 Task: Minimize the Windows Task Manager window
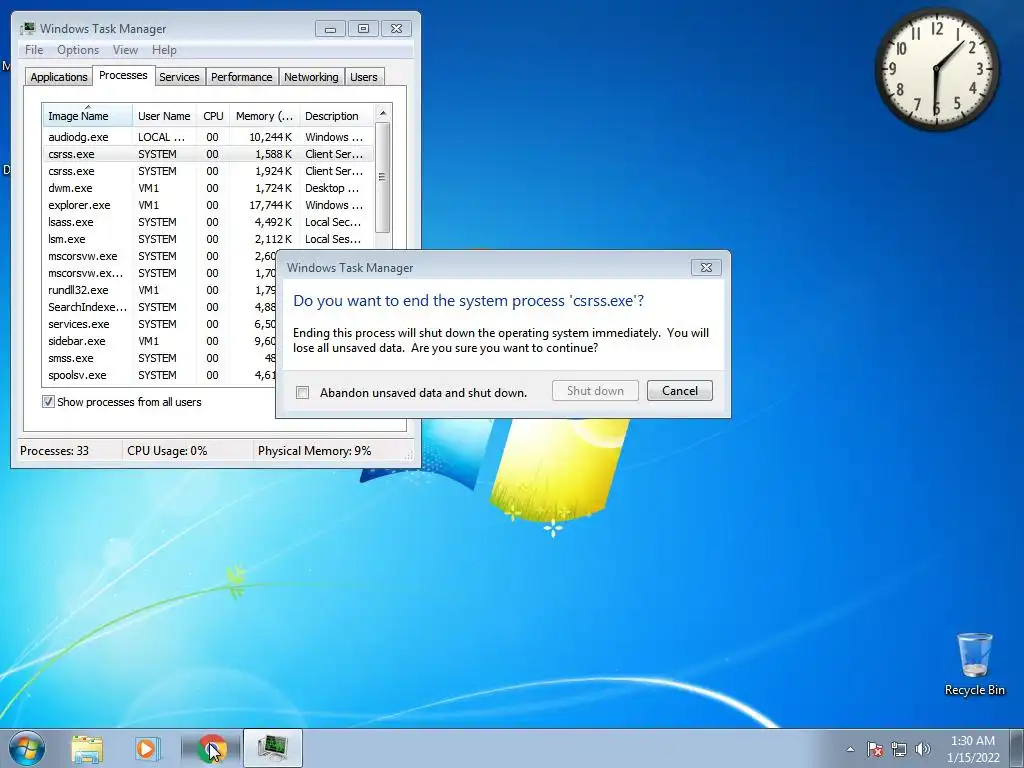click(330, 29)
